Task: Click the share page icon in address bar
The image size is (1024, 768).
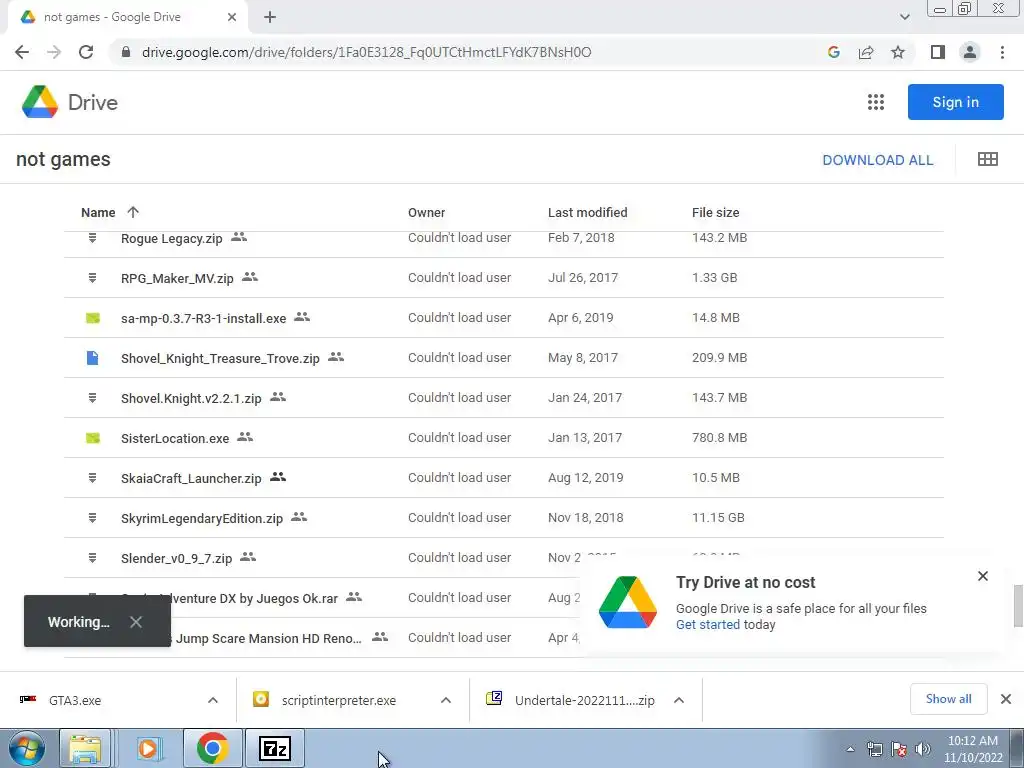Action: (x=866, y=52)
